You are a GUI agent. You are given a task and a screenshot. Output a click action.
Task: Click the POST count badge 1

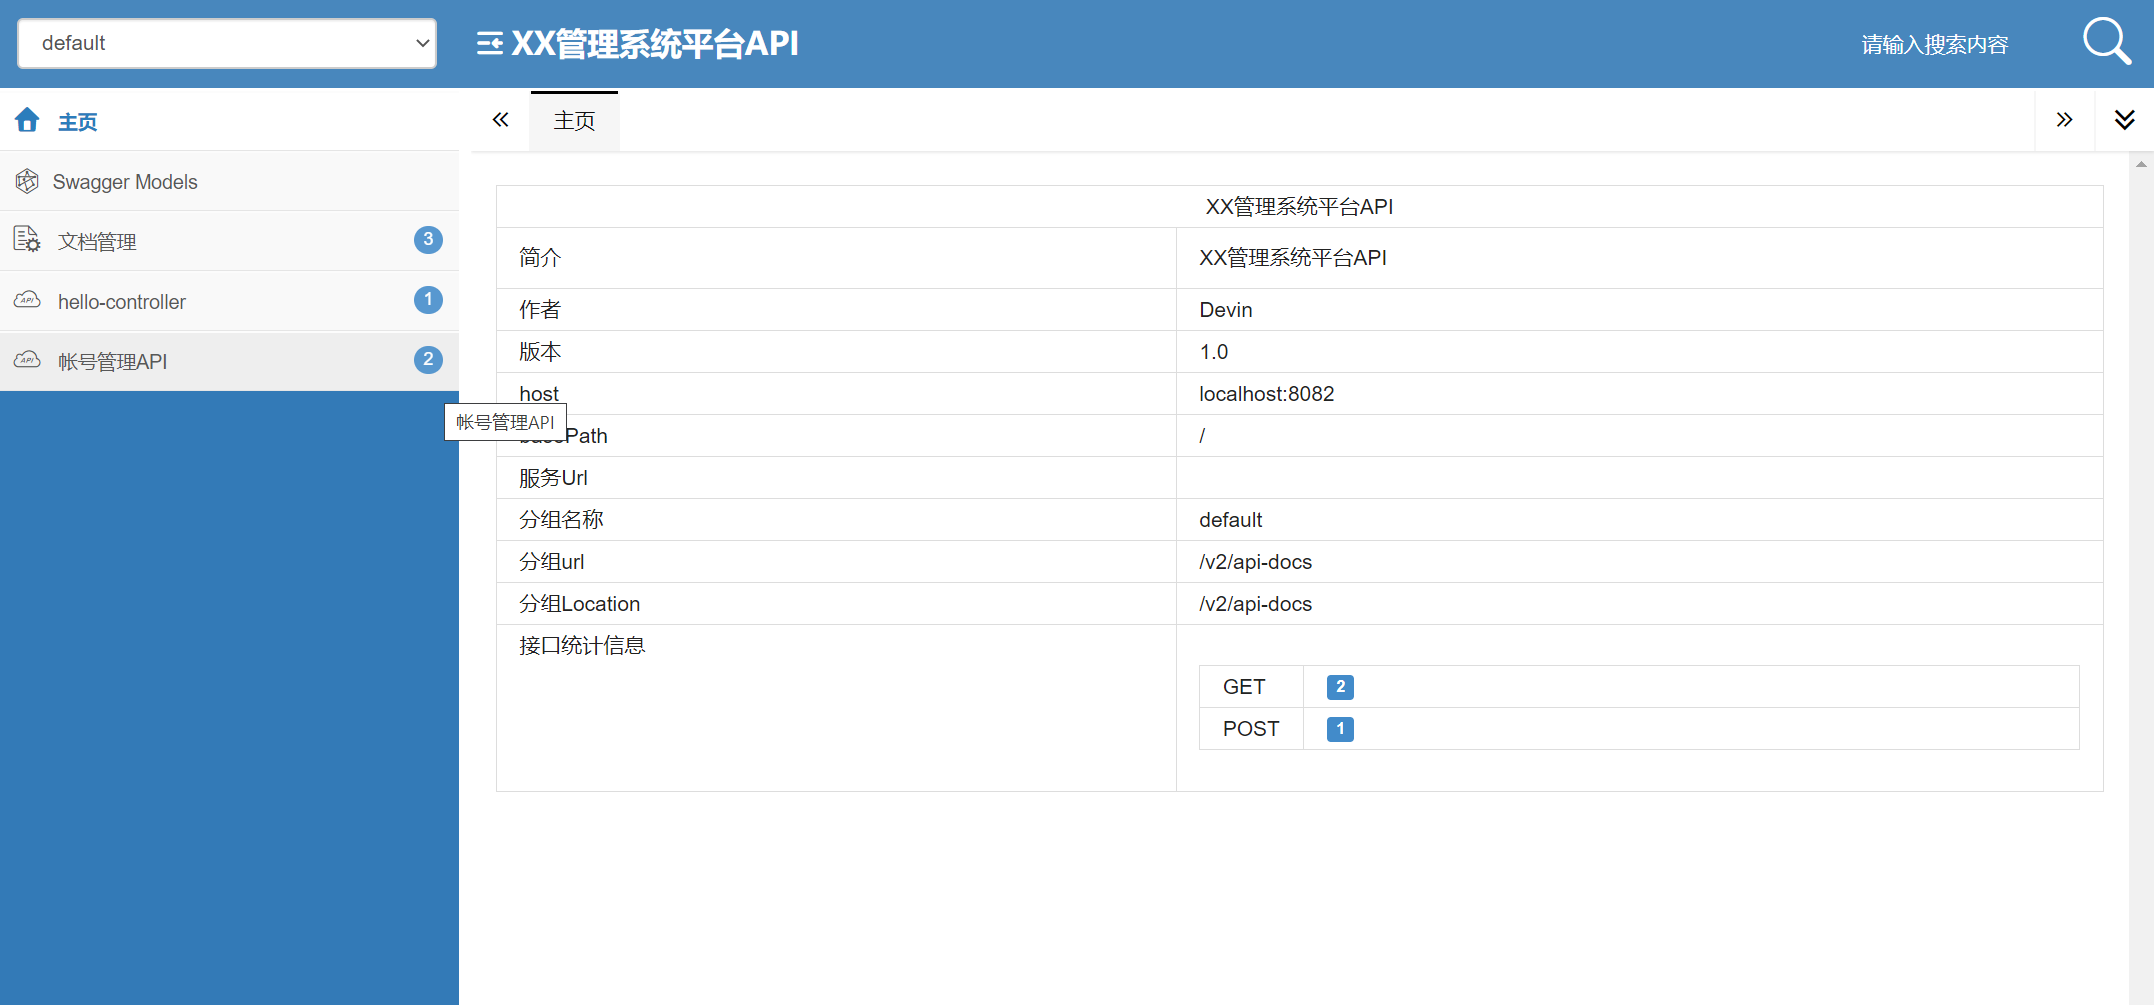click(1340, 729)
